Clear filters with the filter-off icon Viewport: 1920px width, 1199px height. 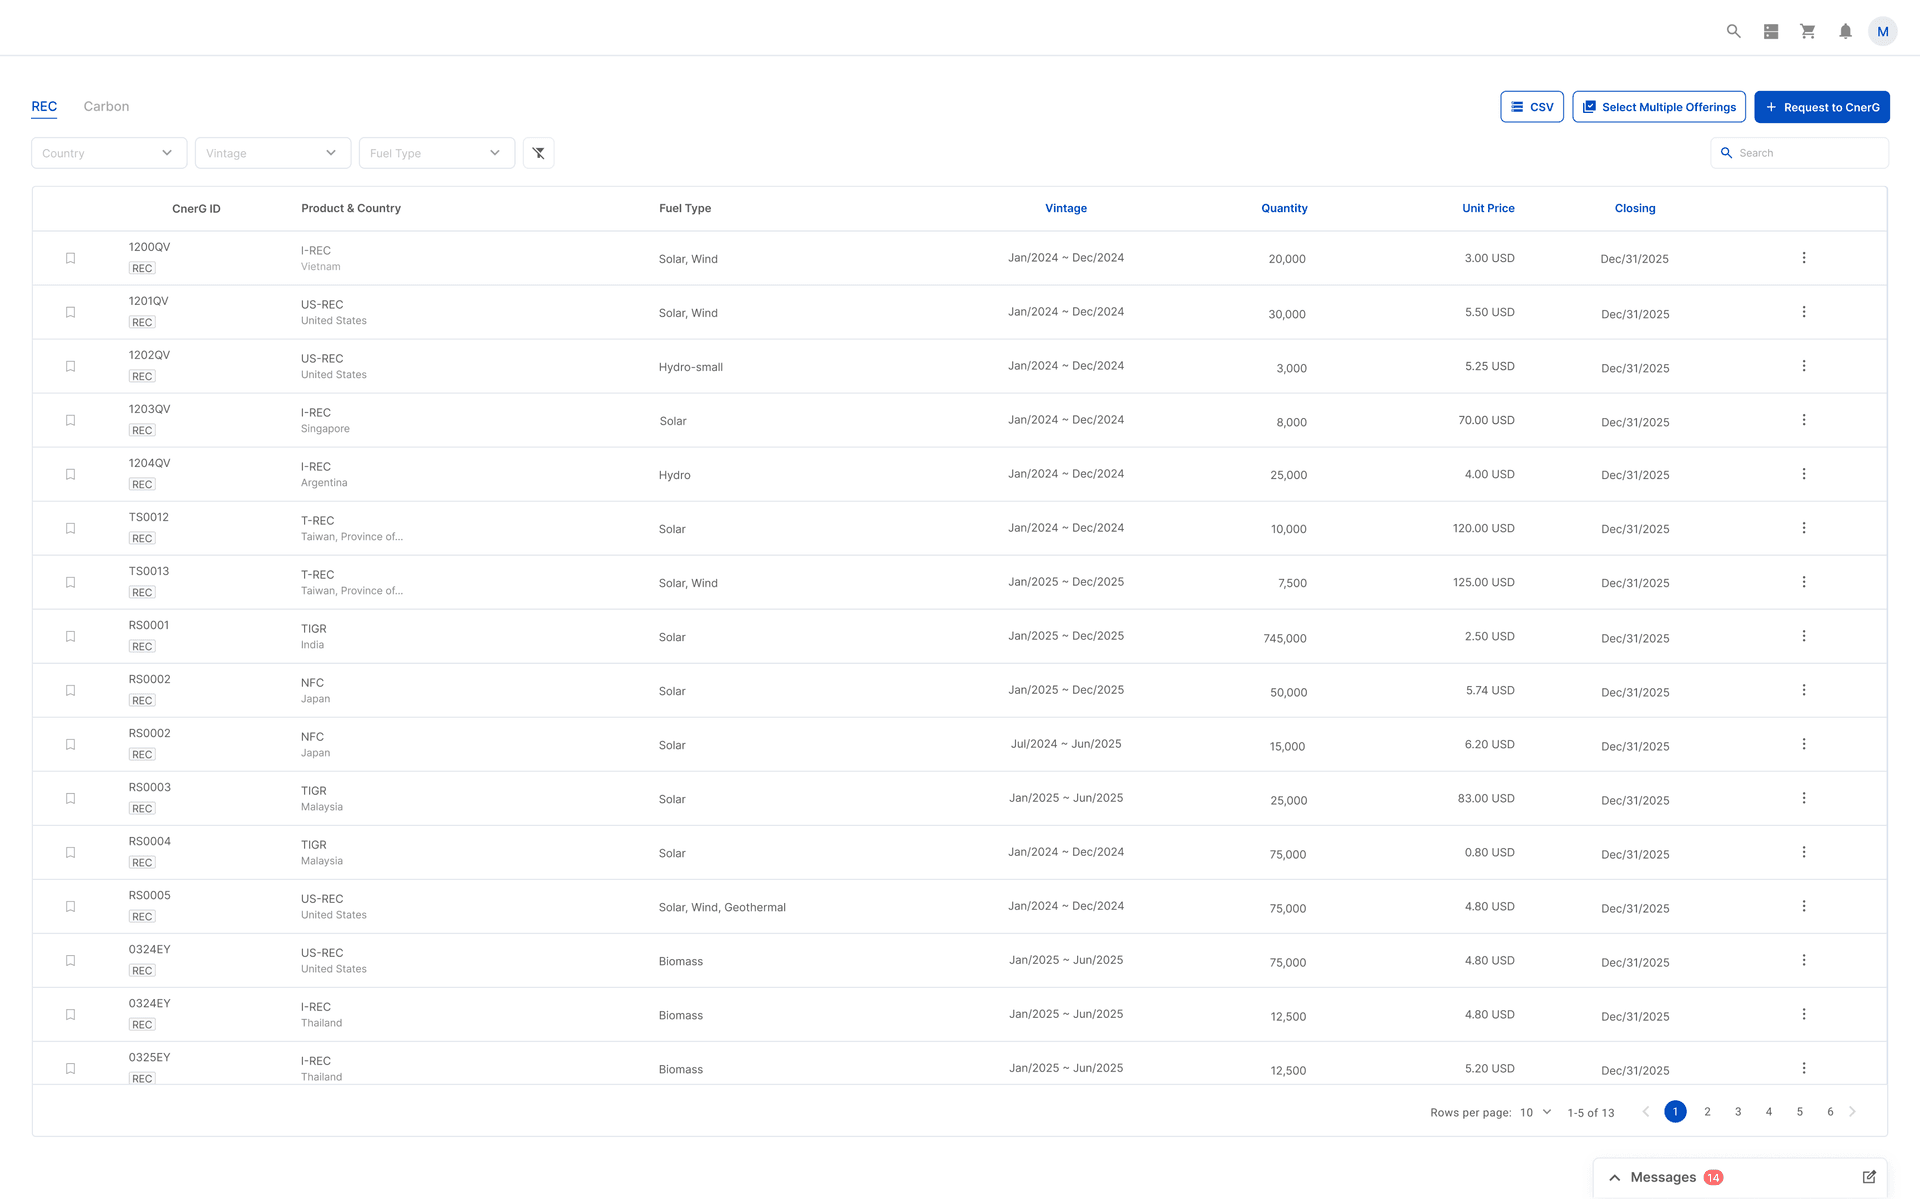pos(538,153)
